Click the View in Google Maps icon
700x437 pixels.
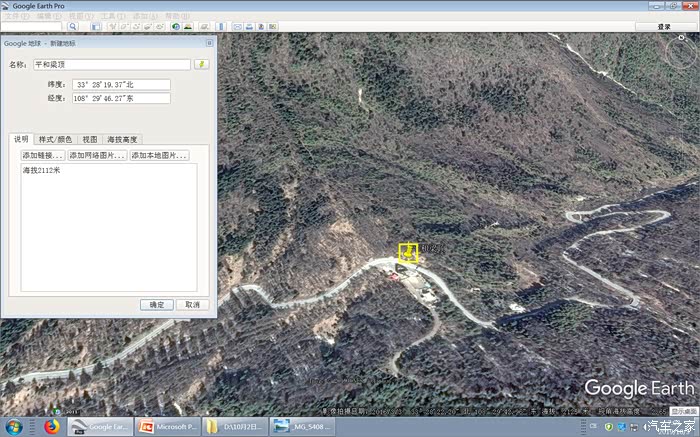[272, 26]
